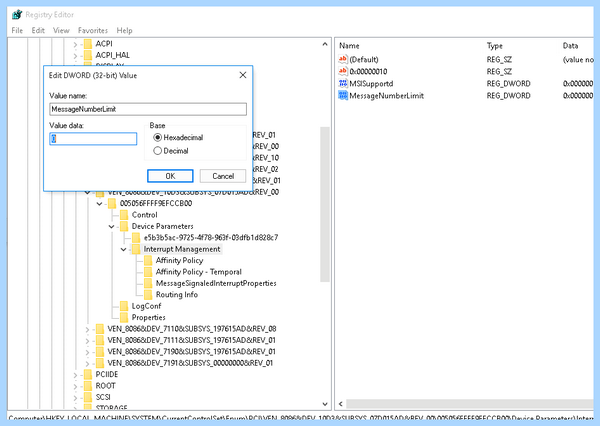Click the Device Parameters folder icon

pyautogui.click(x=124, y=226)
